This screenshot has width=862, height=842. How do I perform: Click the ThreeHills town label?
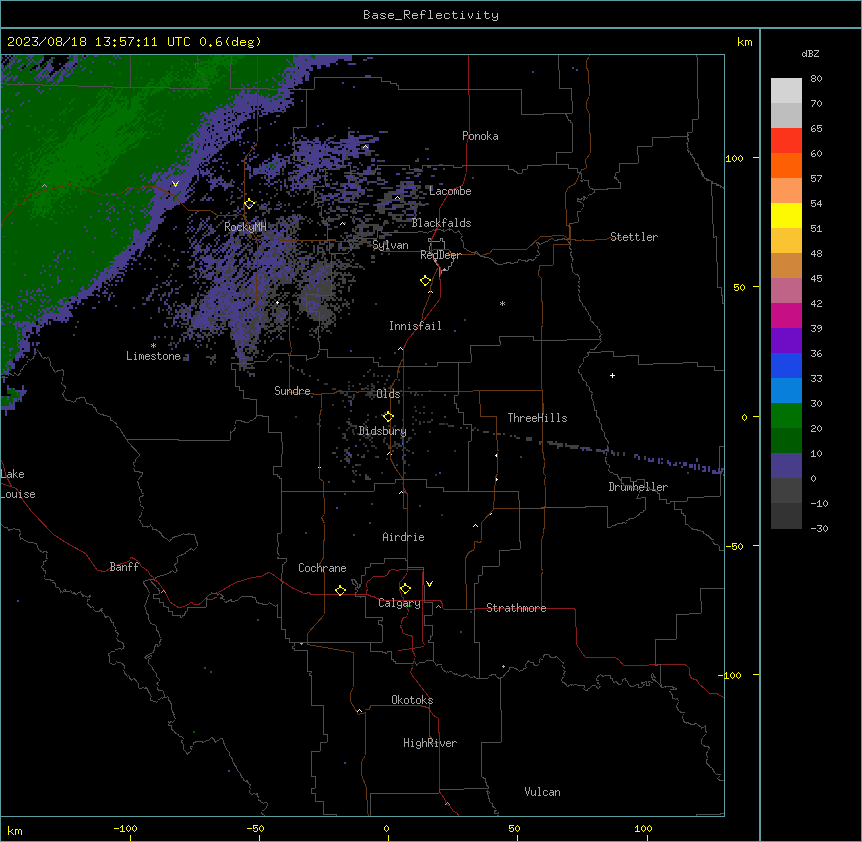click(x=537, y=418)
